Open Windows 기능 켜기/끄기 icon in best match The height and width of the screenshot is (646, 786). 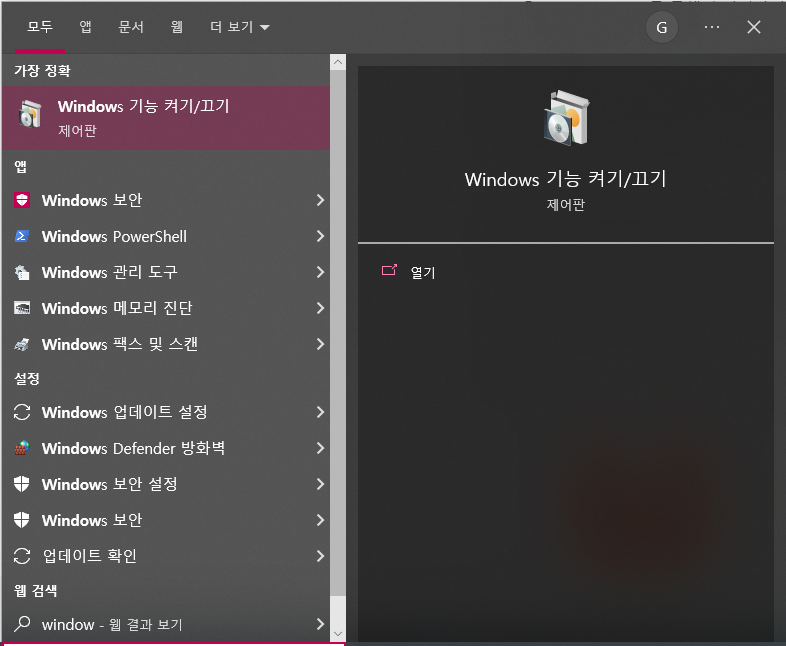(30, 114)
